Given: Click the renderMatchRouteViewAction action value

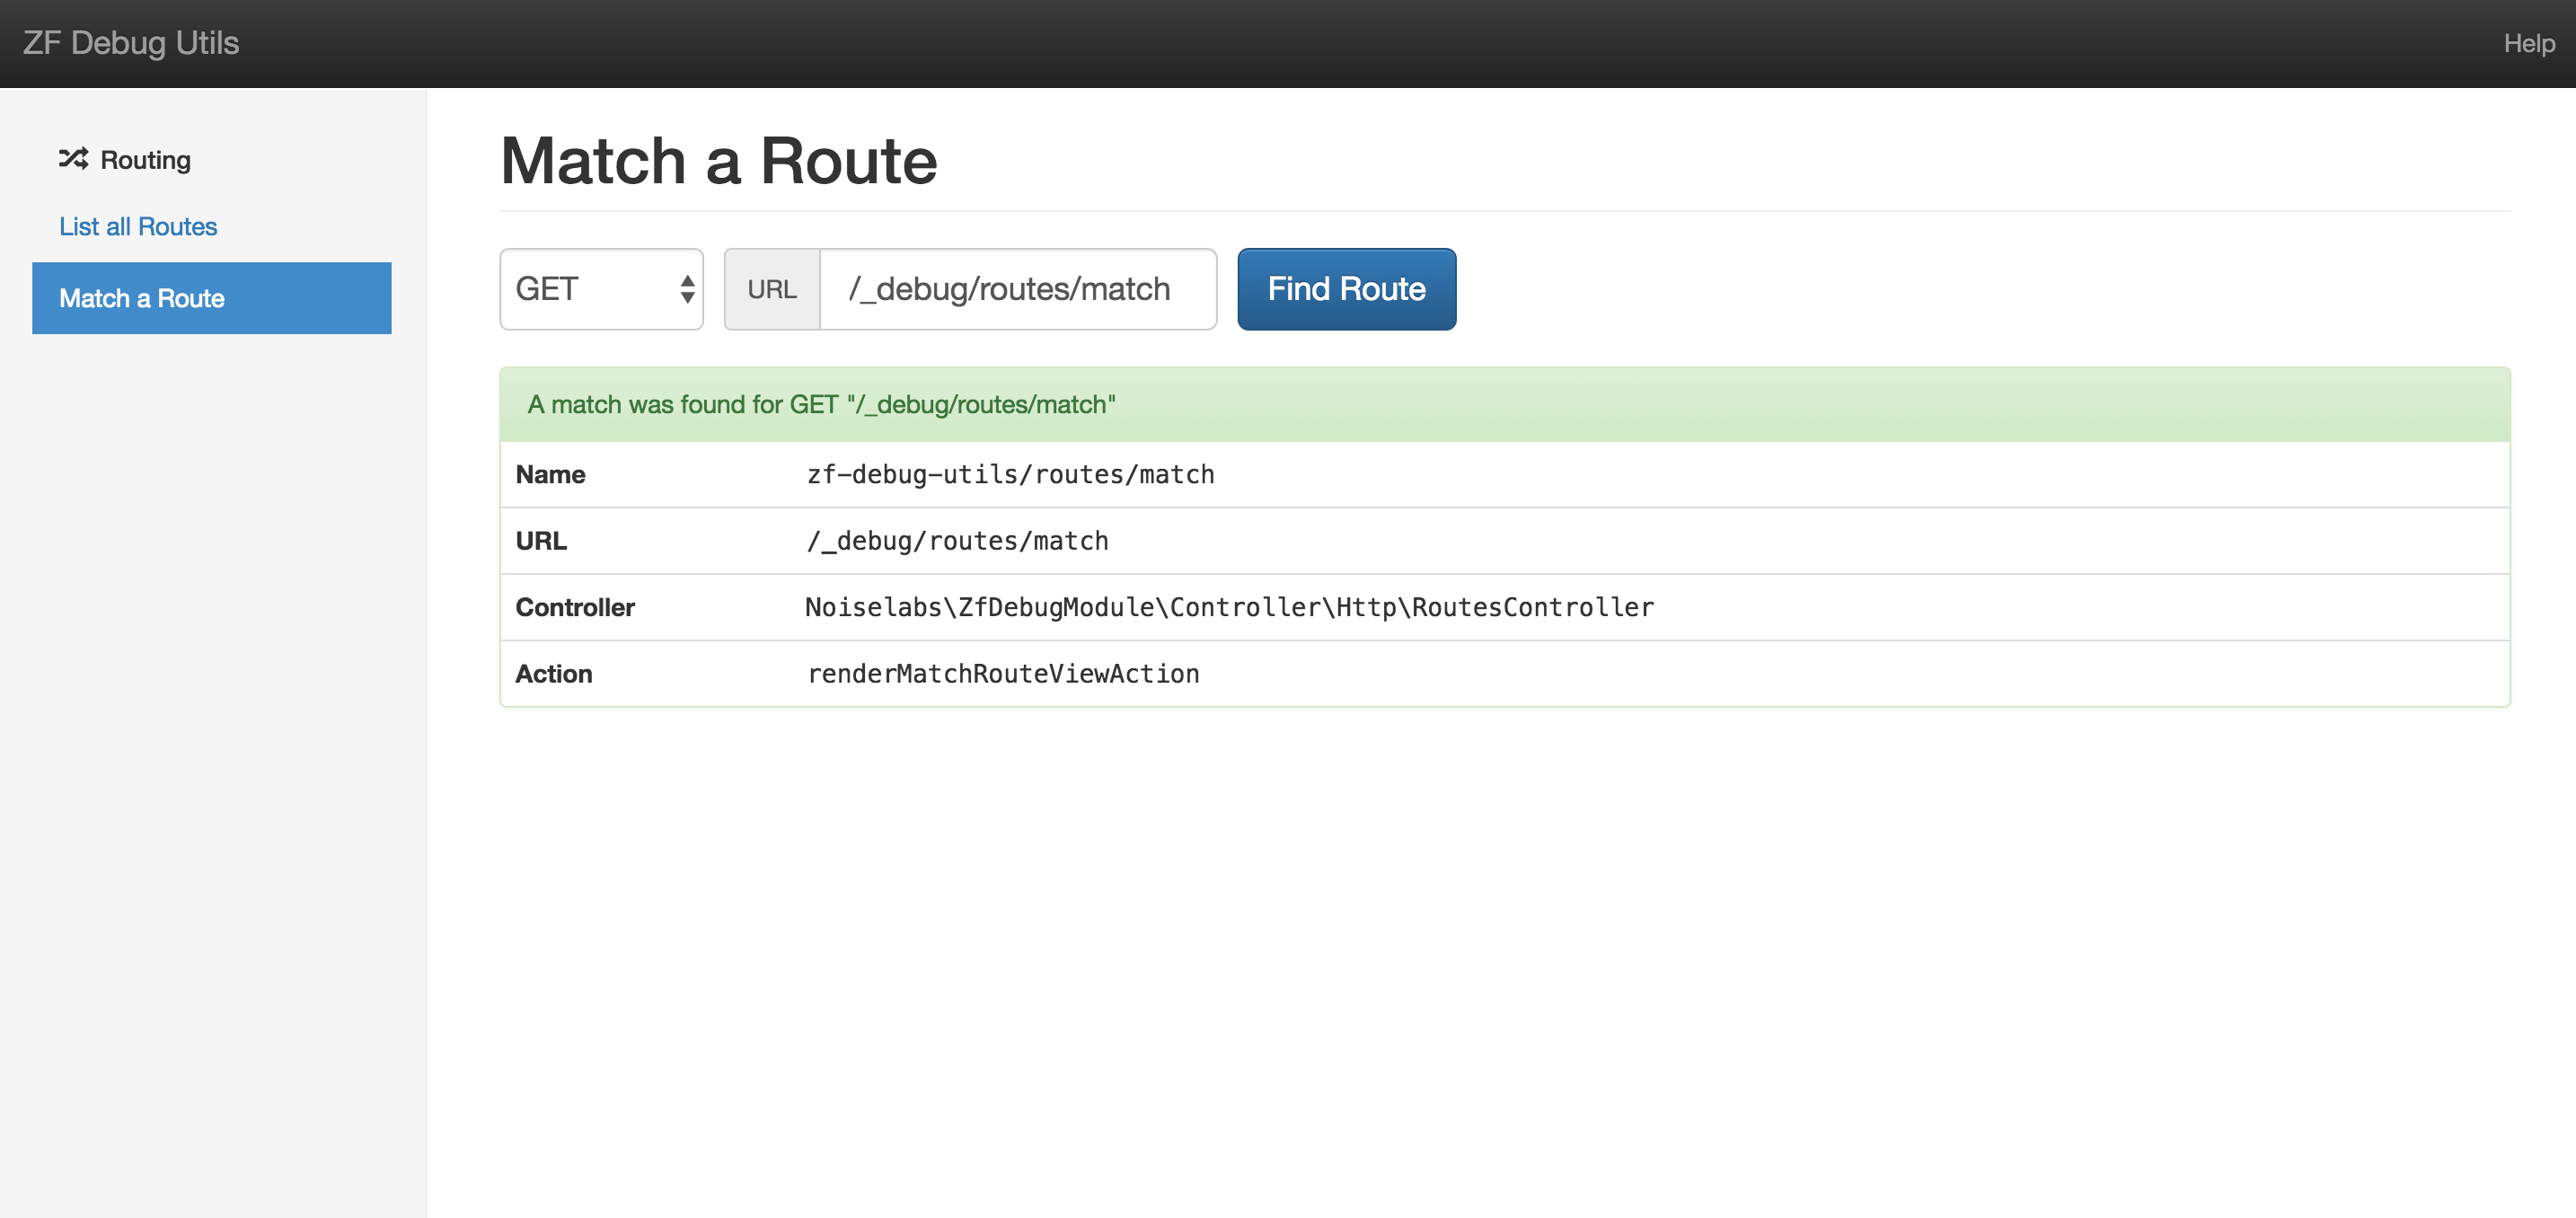Looking at the screenshot, I should 1003,673.
